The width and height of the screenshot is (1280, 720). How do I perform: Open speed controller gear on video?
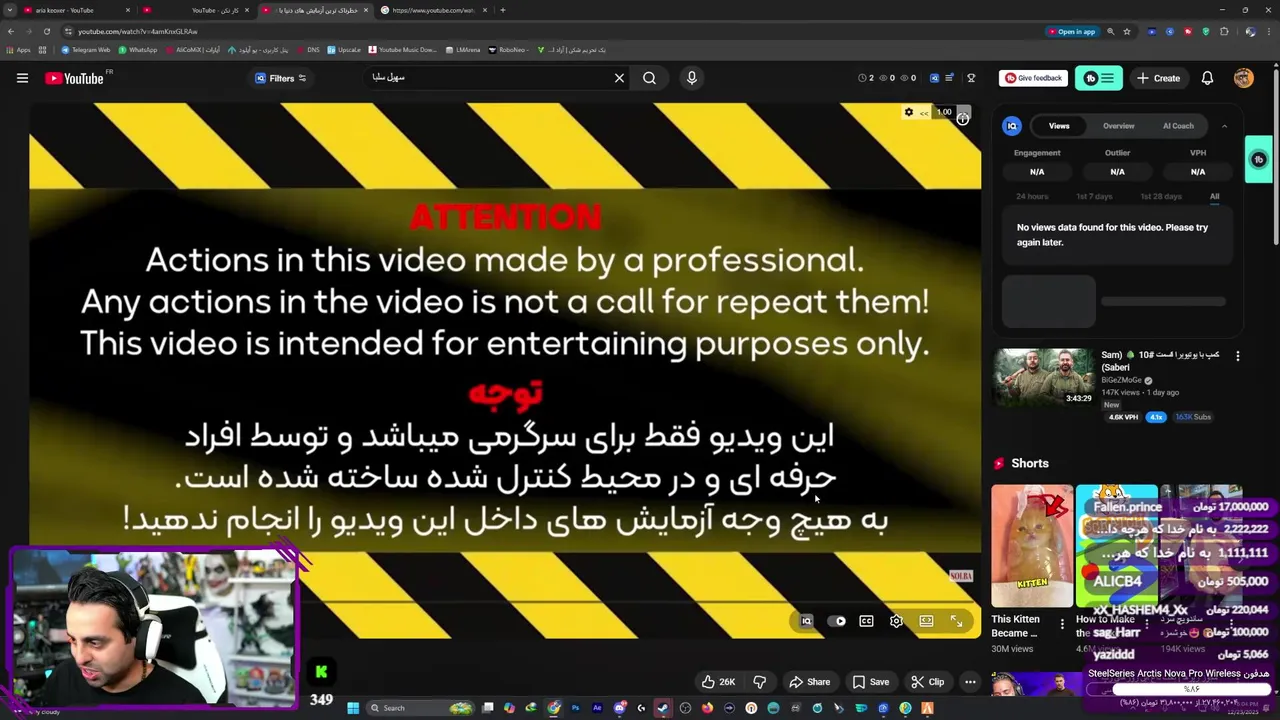908,112
